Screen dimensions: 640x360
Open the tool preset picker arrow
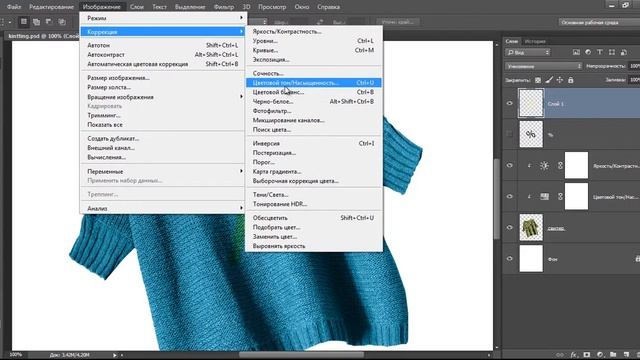pyautogui.click(x=10, y=22)
